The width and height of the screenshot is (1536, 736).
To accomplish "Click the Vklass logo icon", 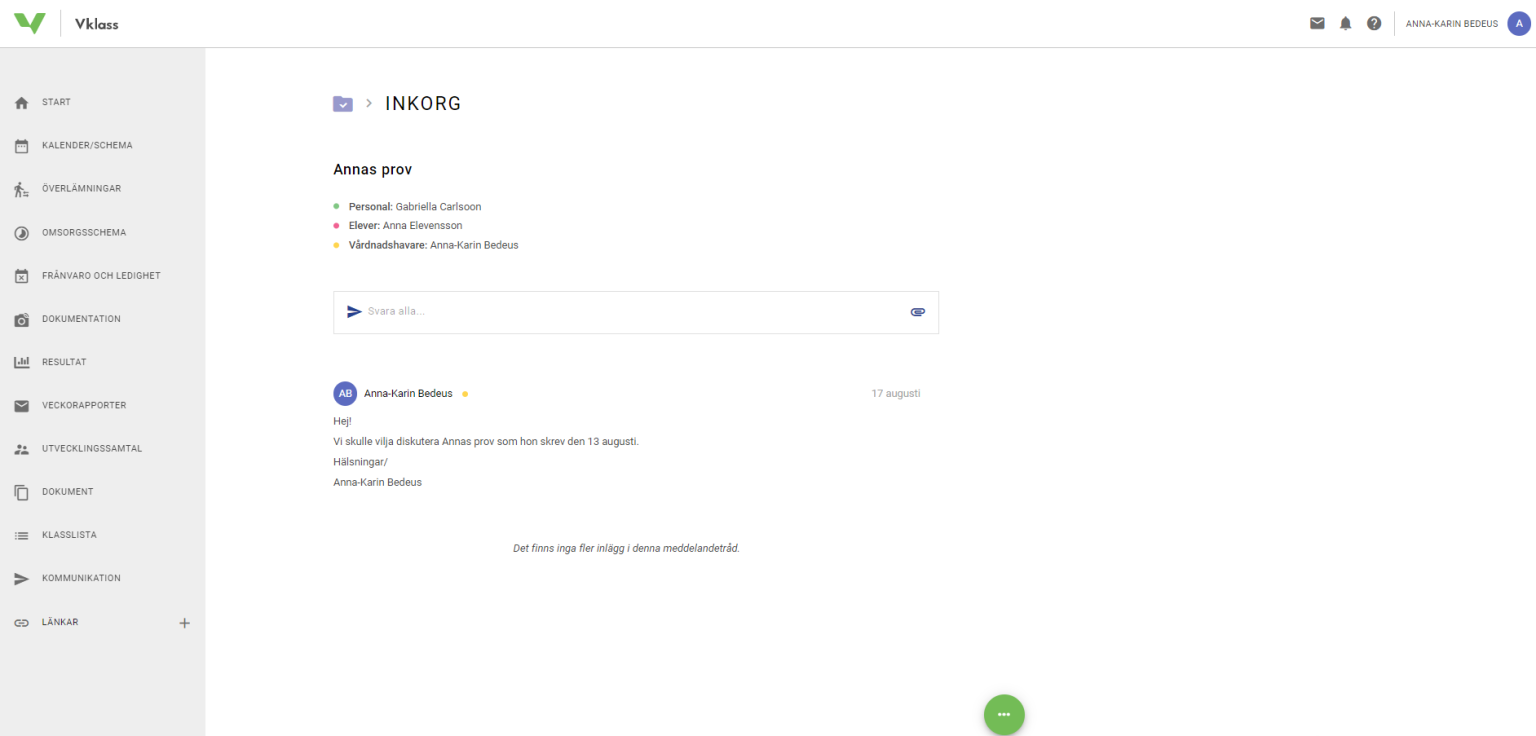I will tap(30, 23).
